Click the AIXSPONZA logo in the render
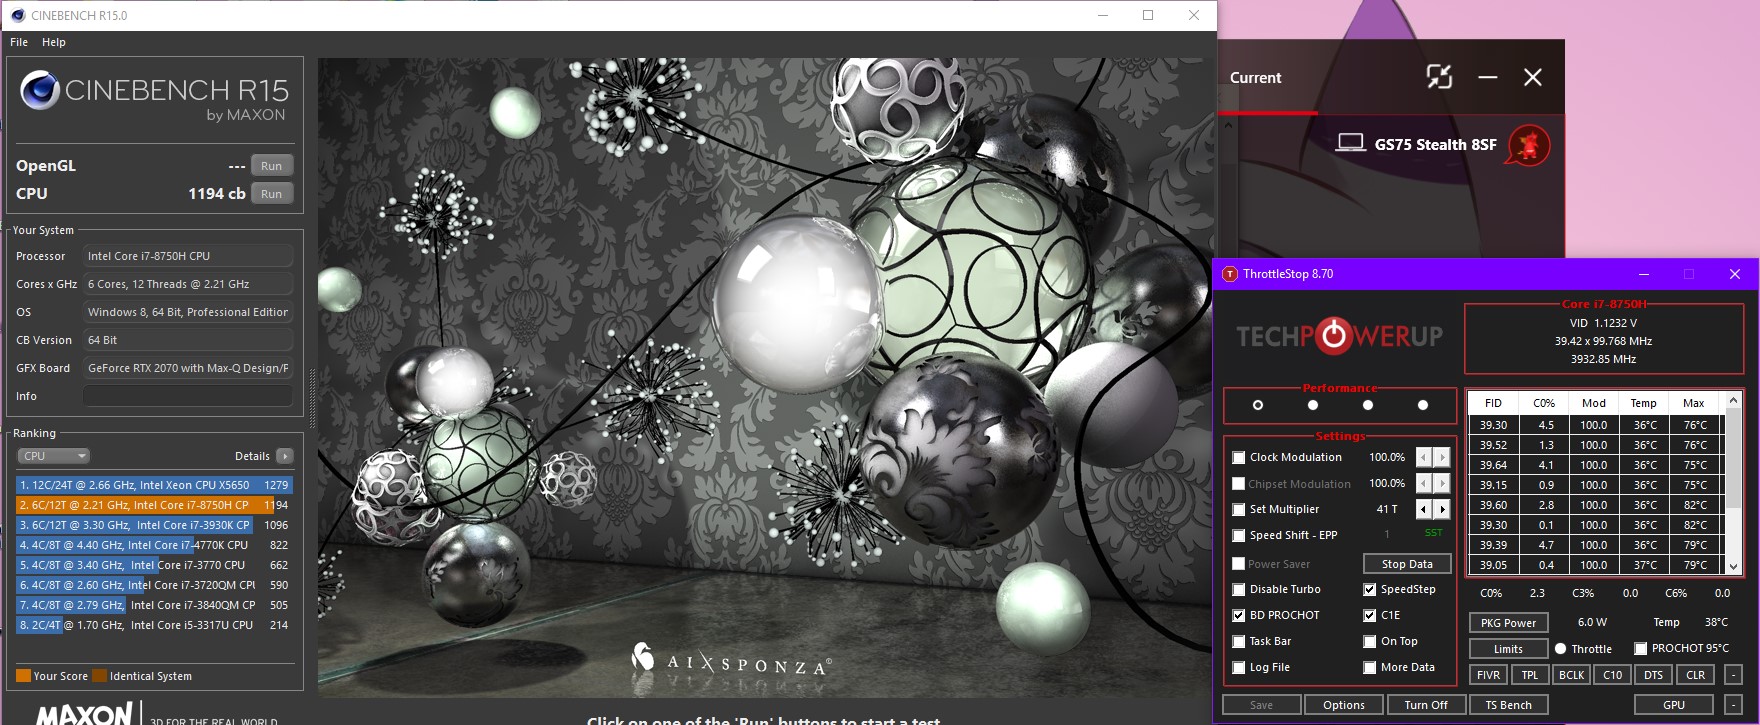The image size is (1760, 725). [731, 660]
